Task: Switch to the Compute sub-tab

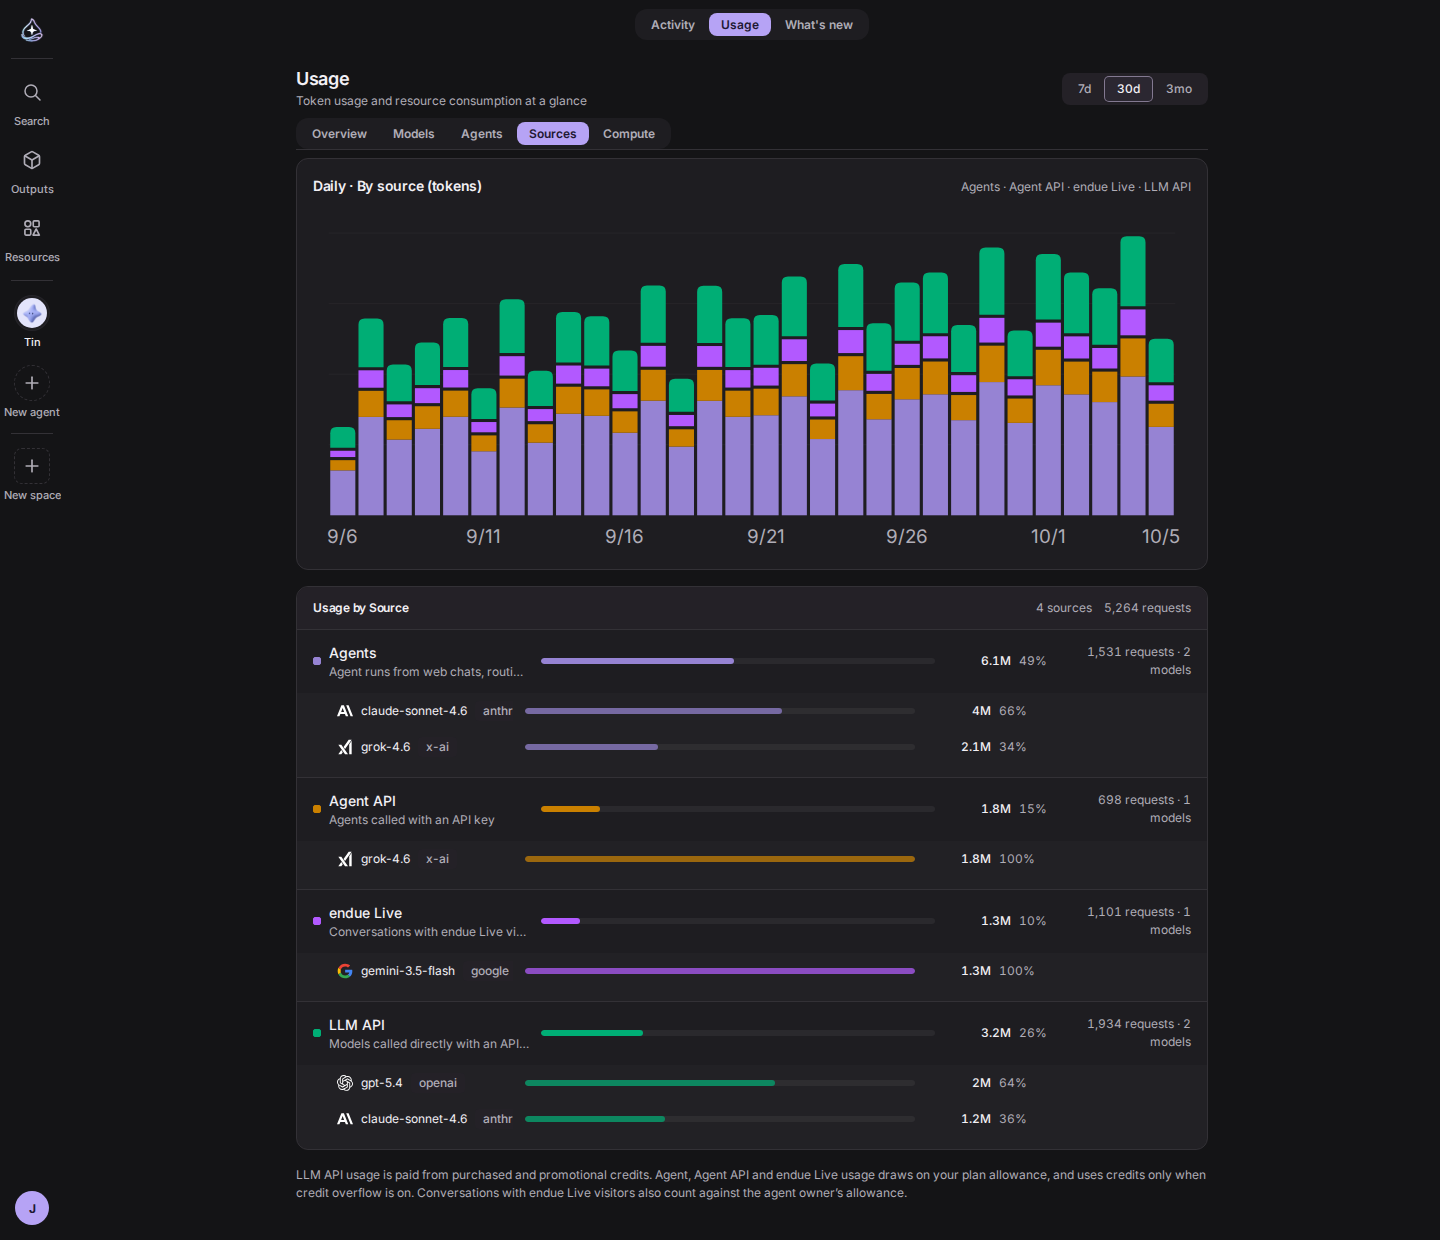Action: [629, 134]
